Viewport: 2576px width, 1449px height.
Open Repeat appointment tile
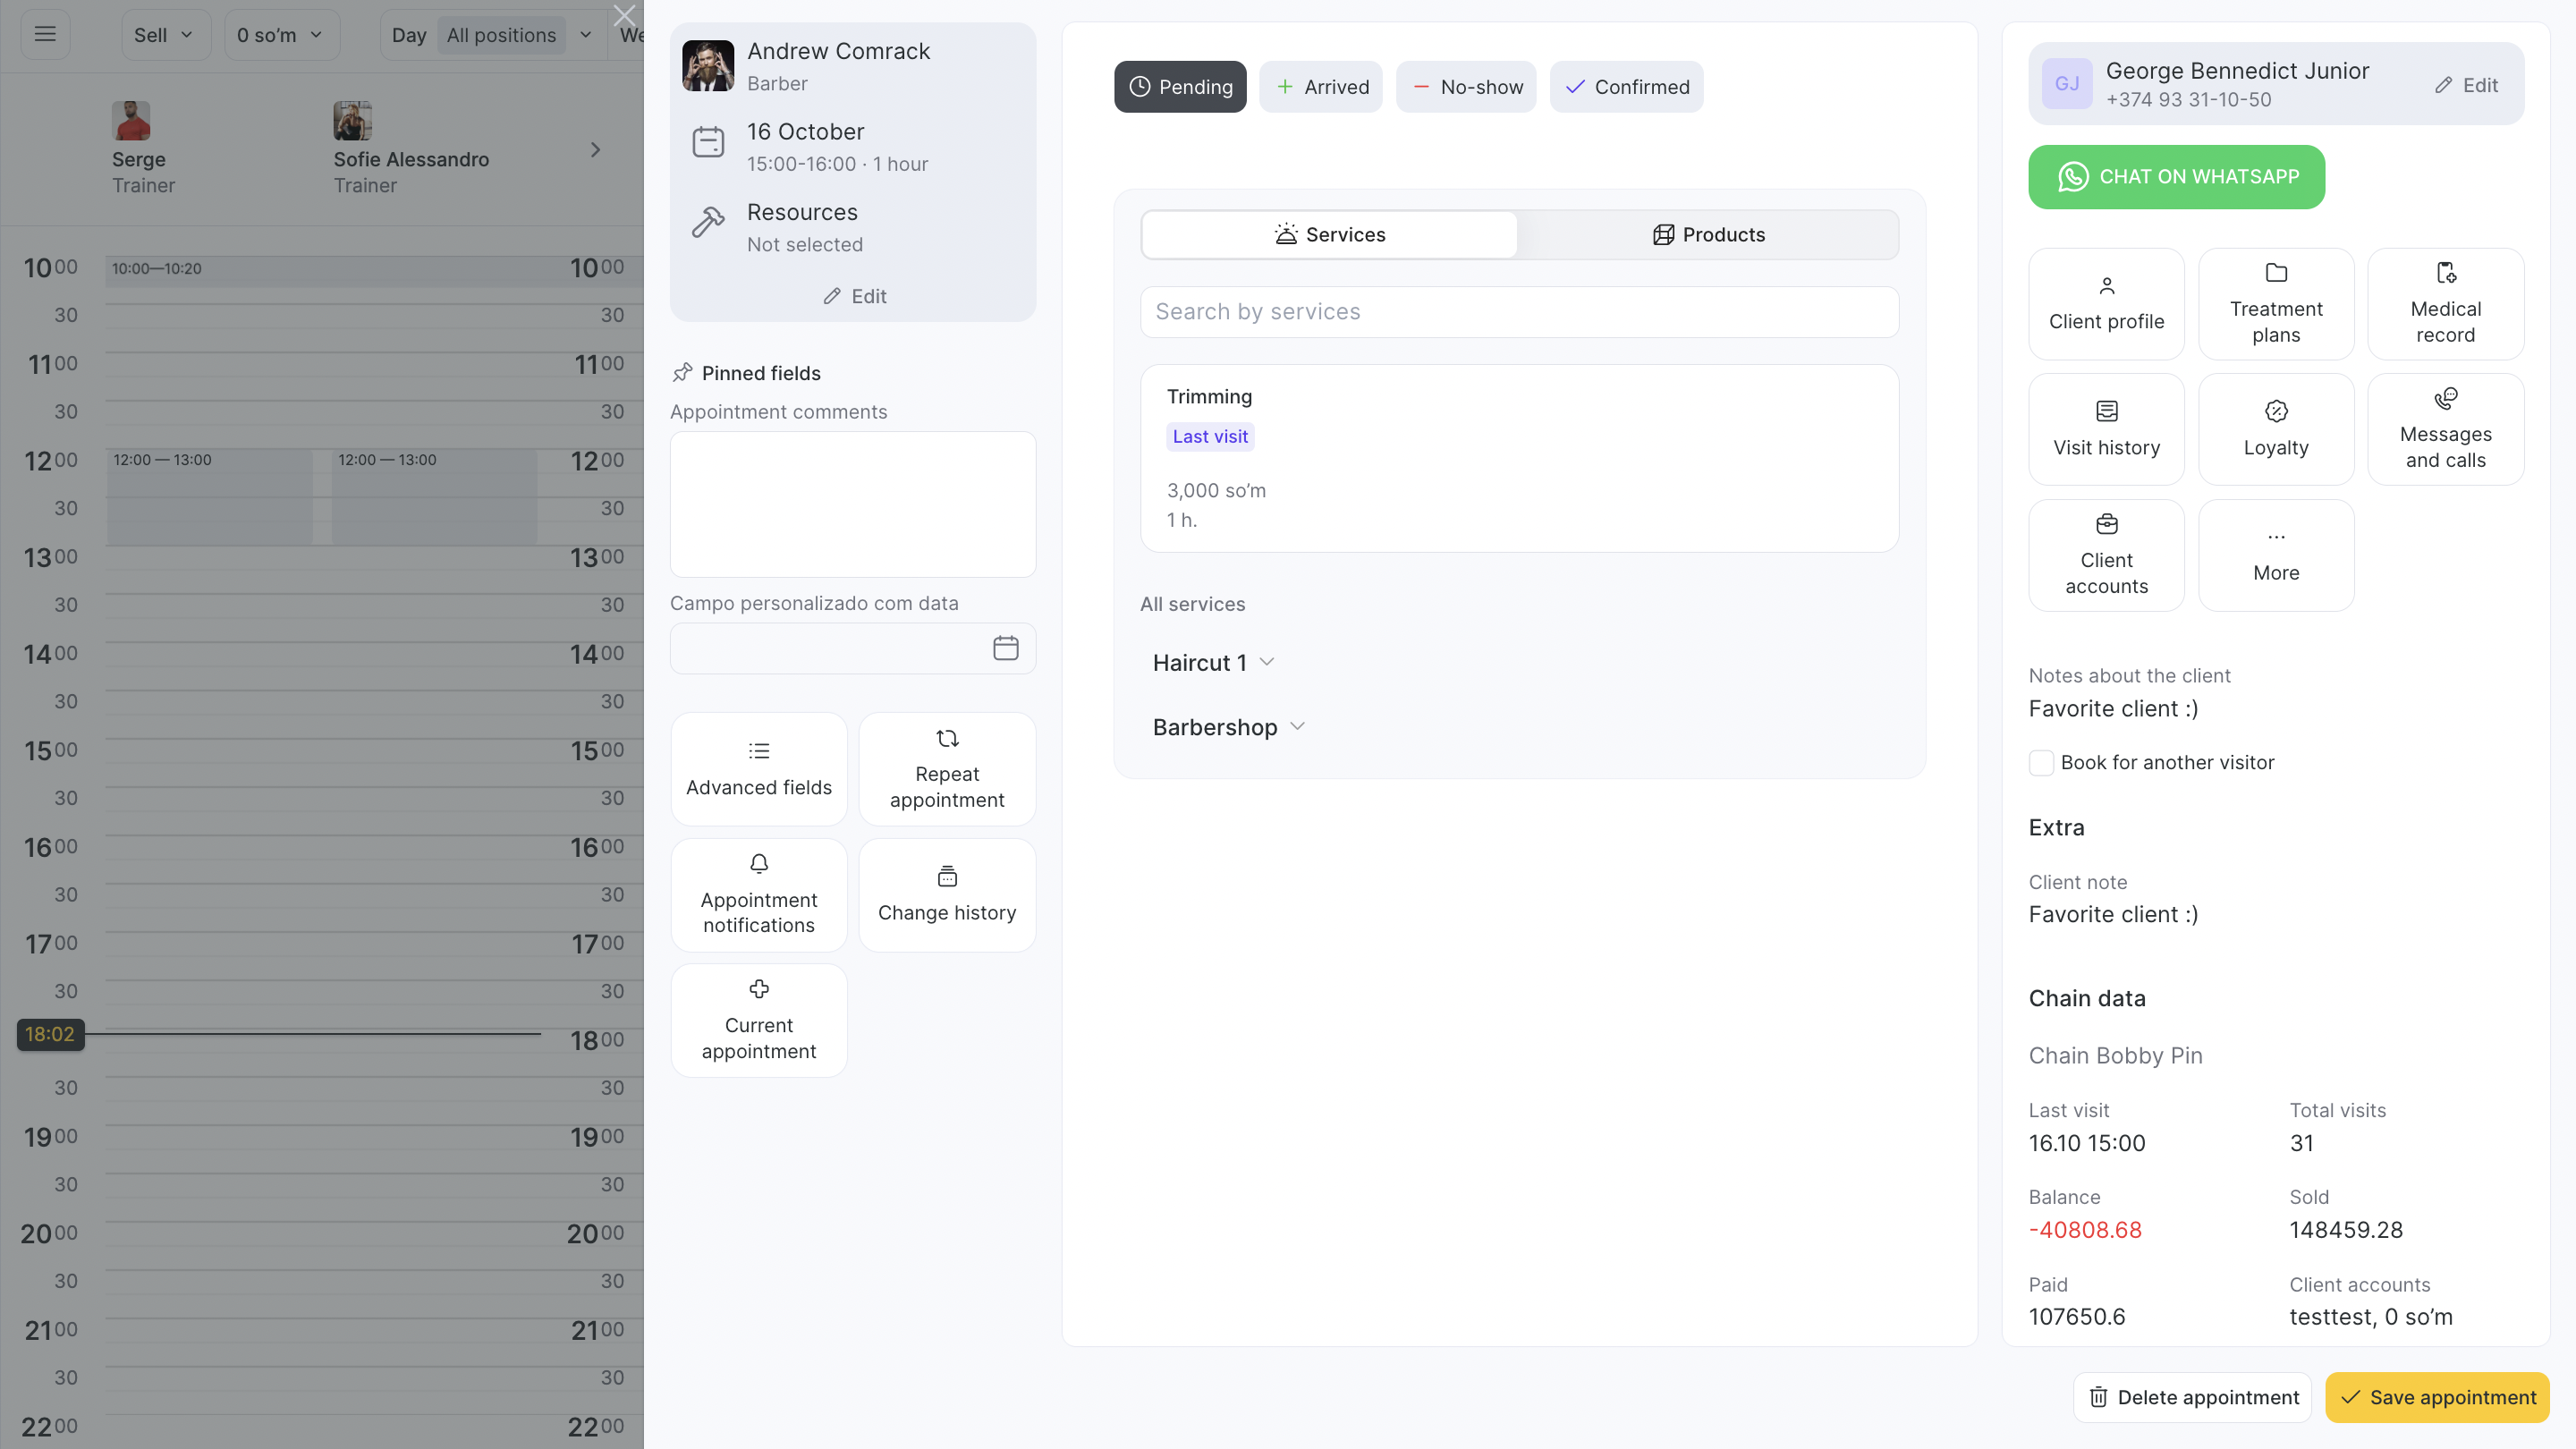click(946, 769)
